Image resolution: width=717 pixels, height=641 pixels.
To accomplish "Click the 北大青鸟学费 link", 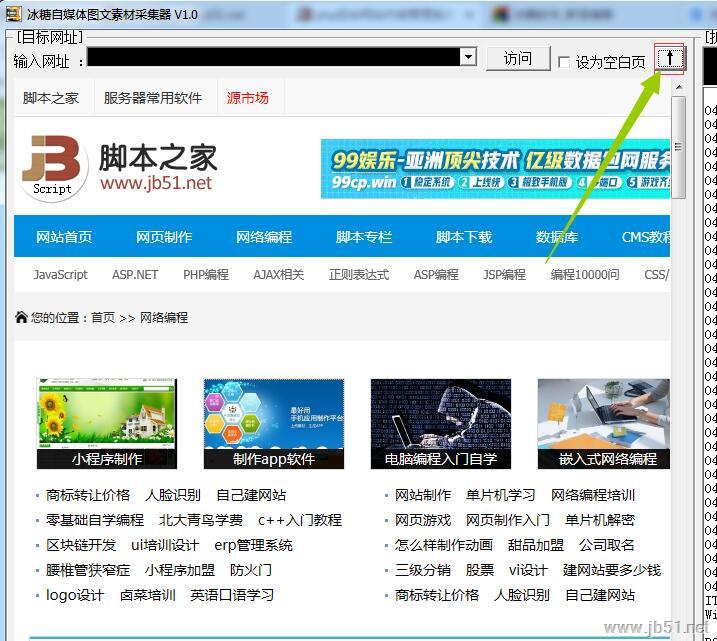I will pyautogui.click(x=201, y=520).
